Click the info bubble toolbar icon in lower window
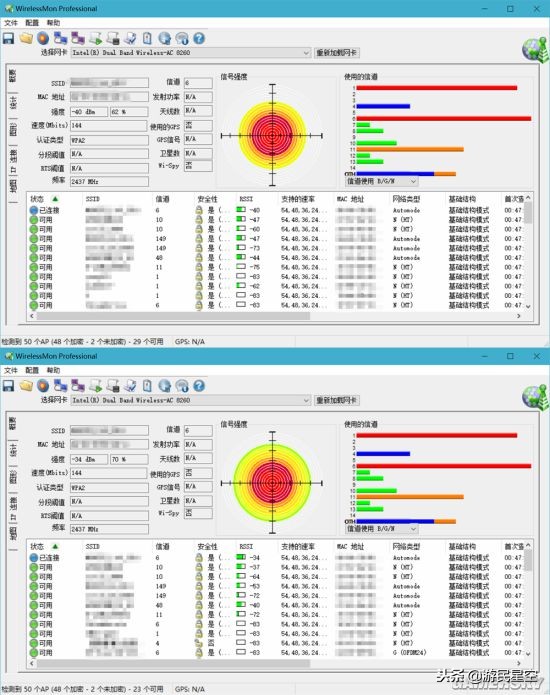This screenshot has width=550, height=695. point(182,386)
